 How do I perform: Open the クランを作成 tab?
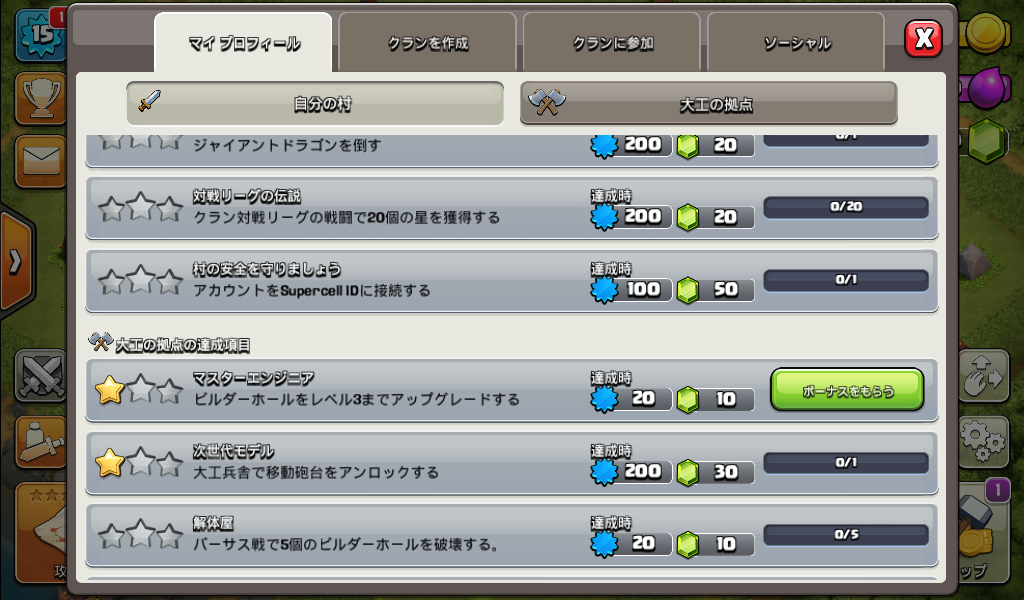(428, 43)
